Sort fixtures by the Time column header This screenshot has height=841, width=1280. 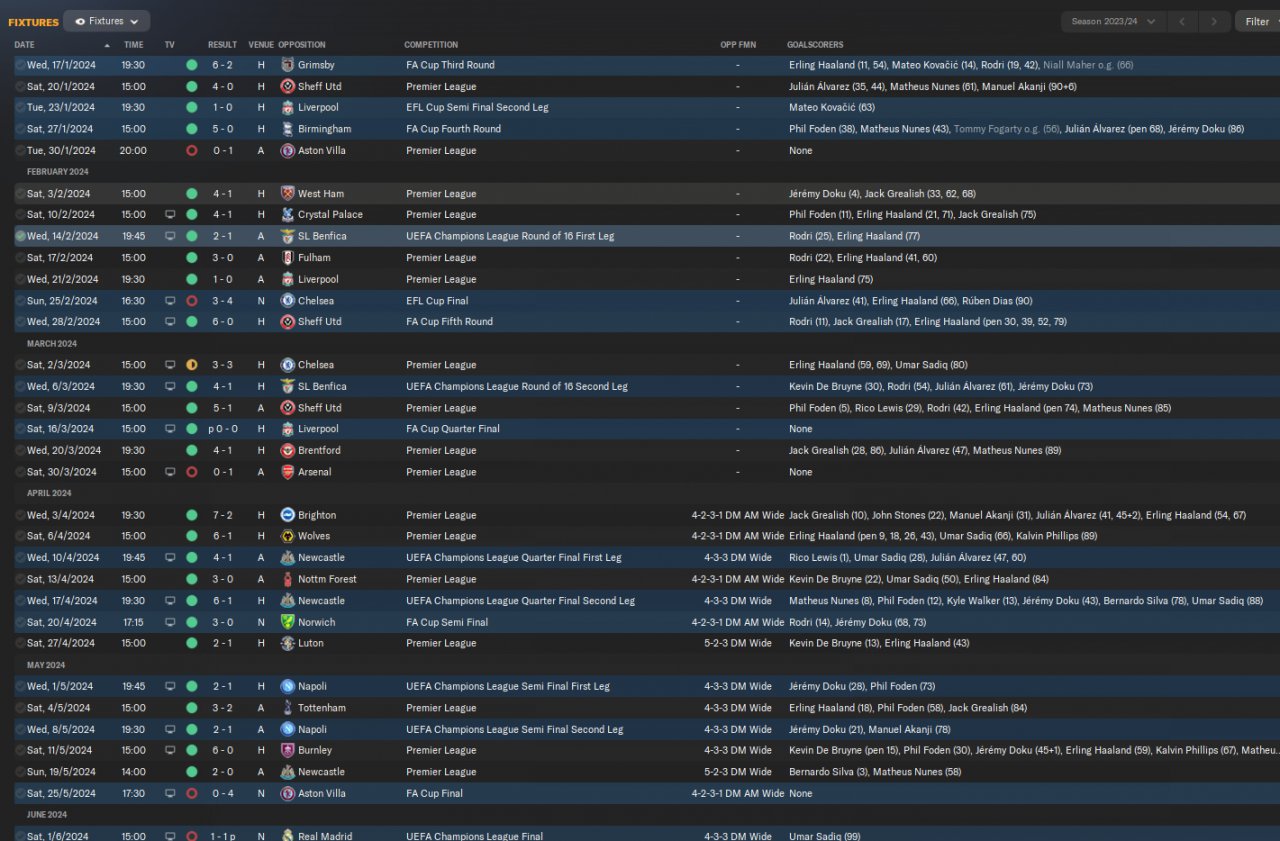(133, 45)
